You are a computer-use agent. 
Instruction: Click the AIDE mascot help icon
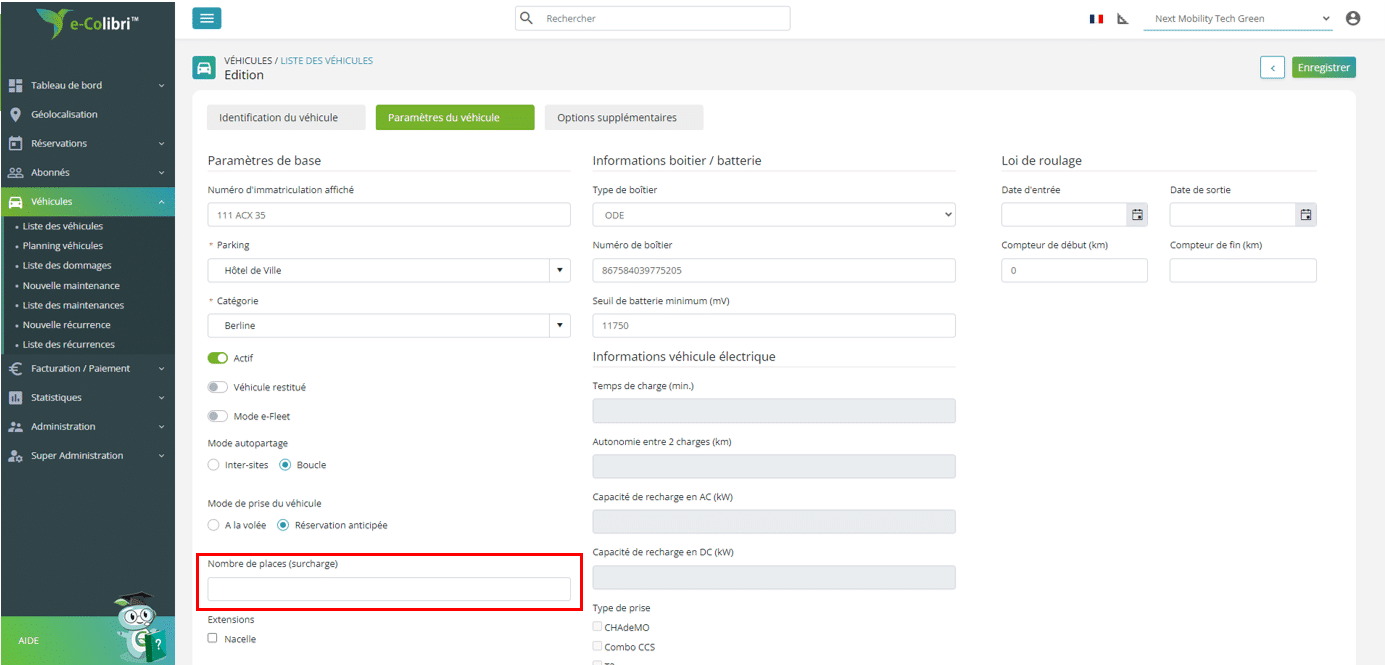click(x=139, y=627)
